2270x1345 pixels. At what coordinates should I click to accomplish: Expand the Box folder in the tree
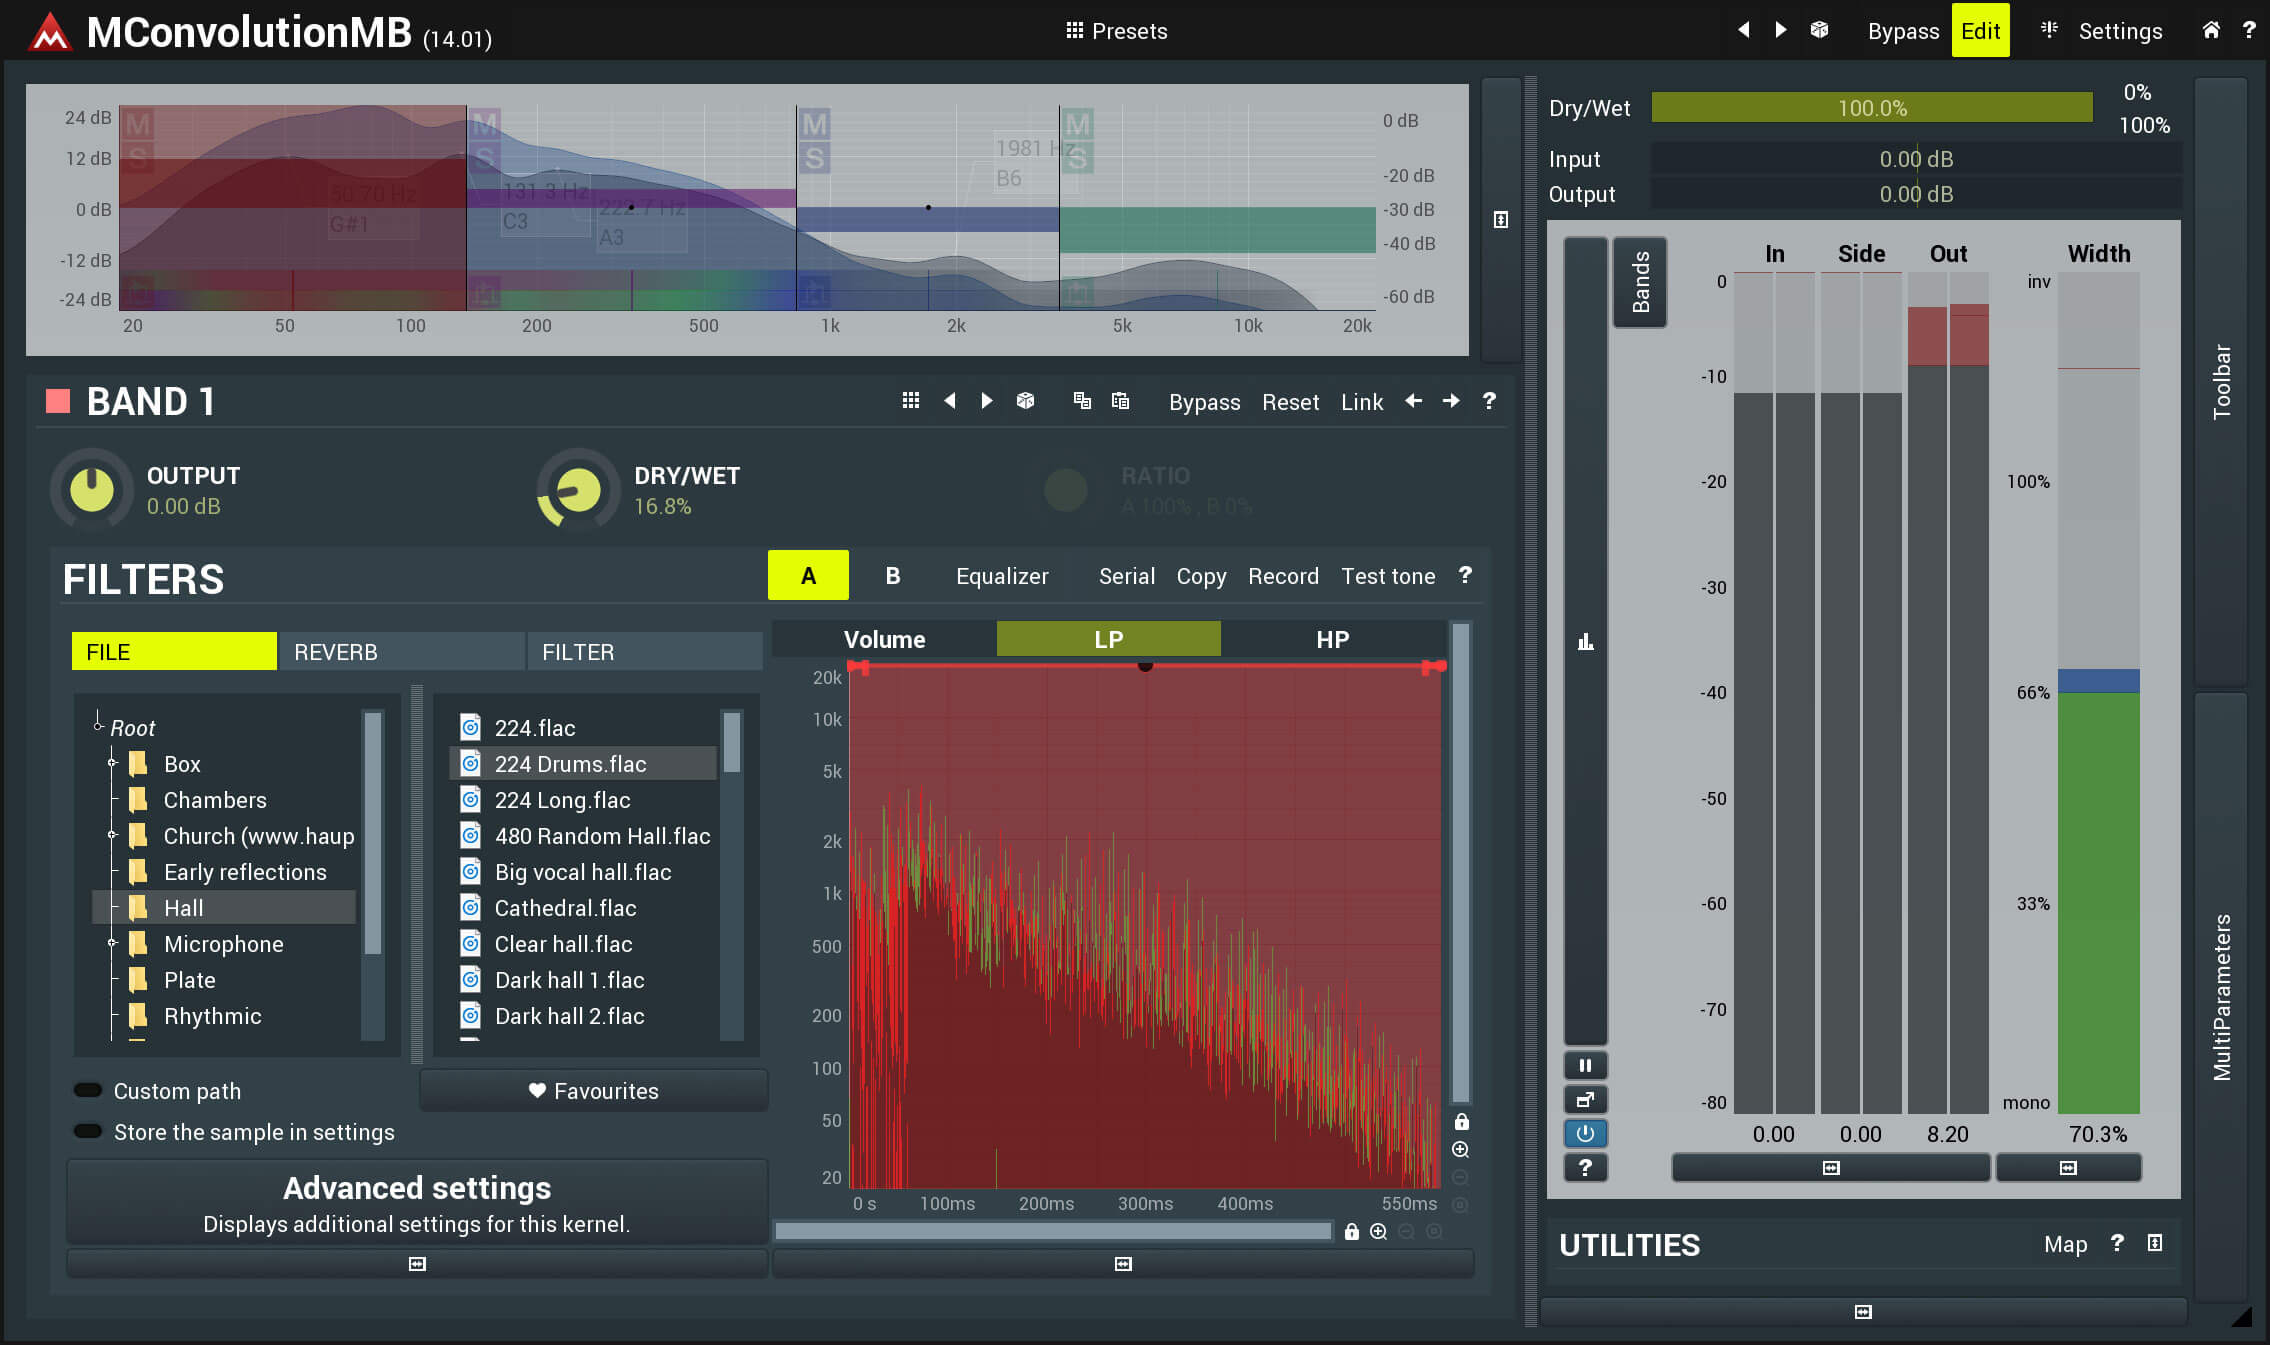pos(112,763)
